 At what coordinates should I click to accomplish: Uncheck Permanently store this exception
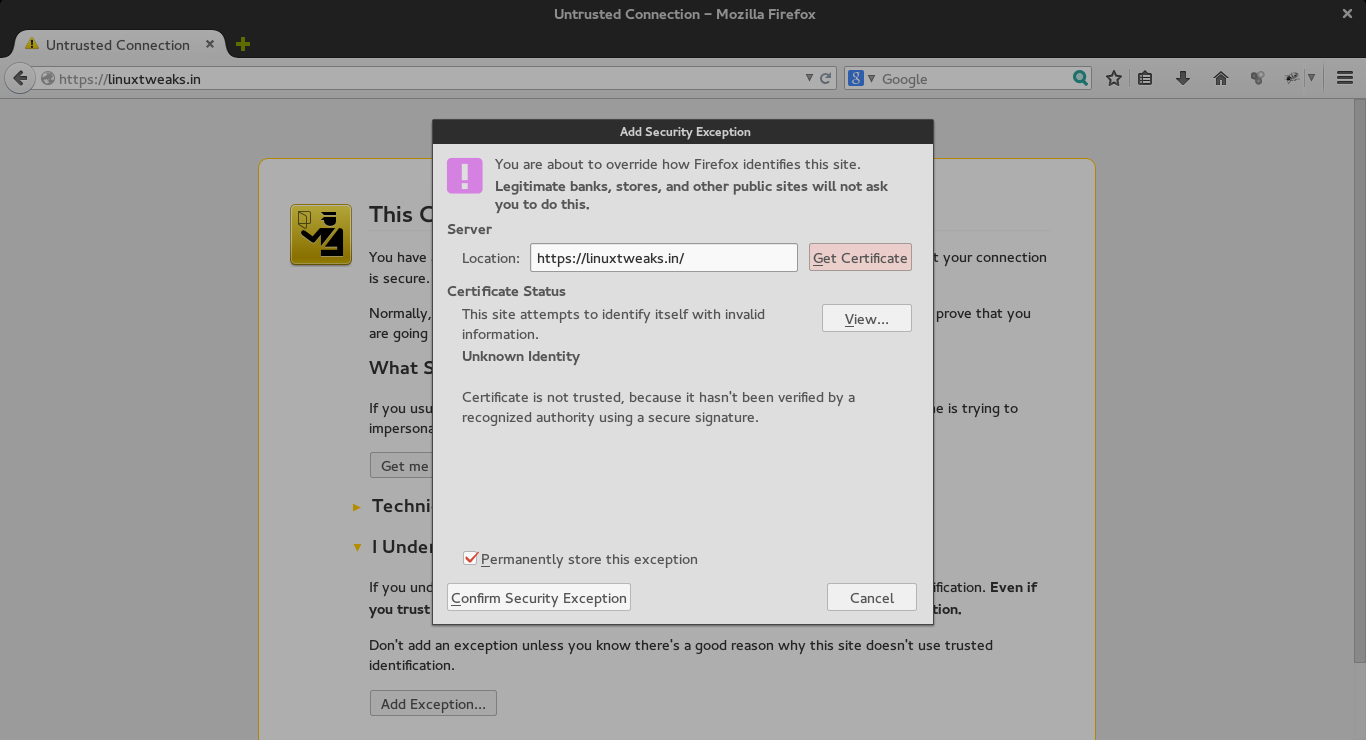[471, 558]
